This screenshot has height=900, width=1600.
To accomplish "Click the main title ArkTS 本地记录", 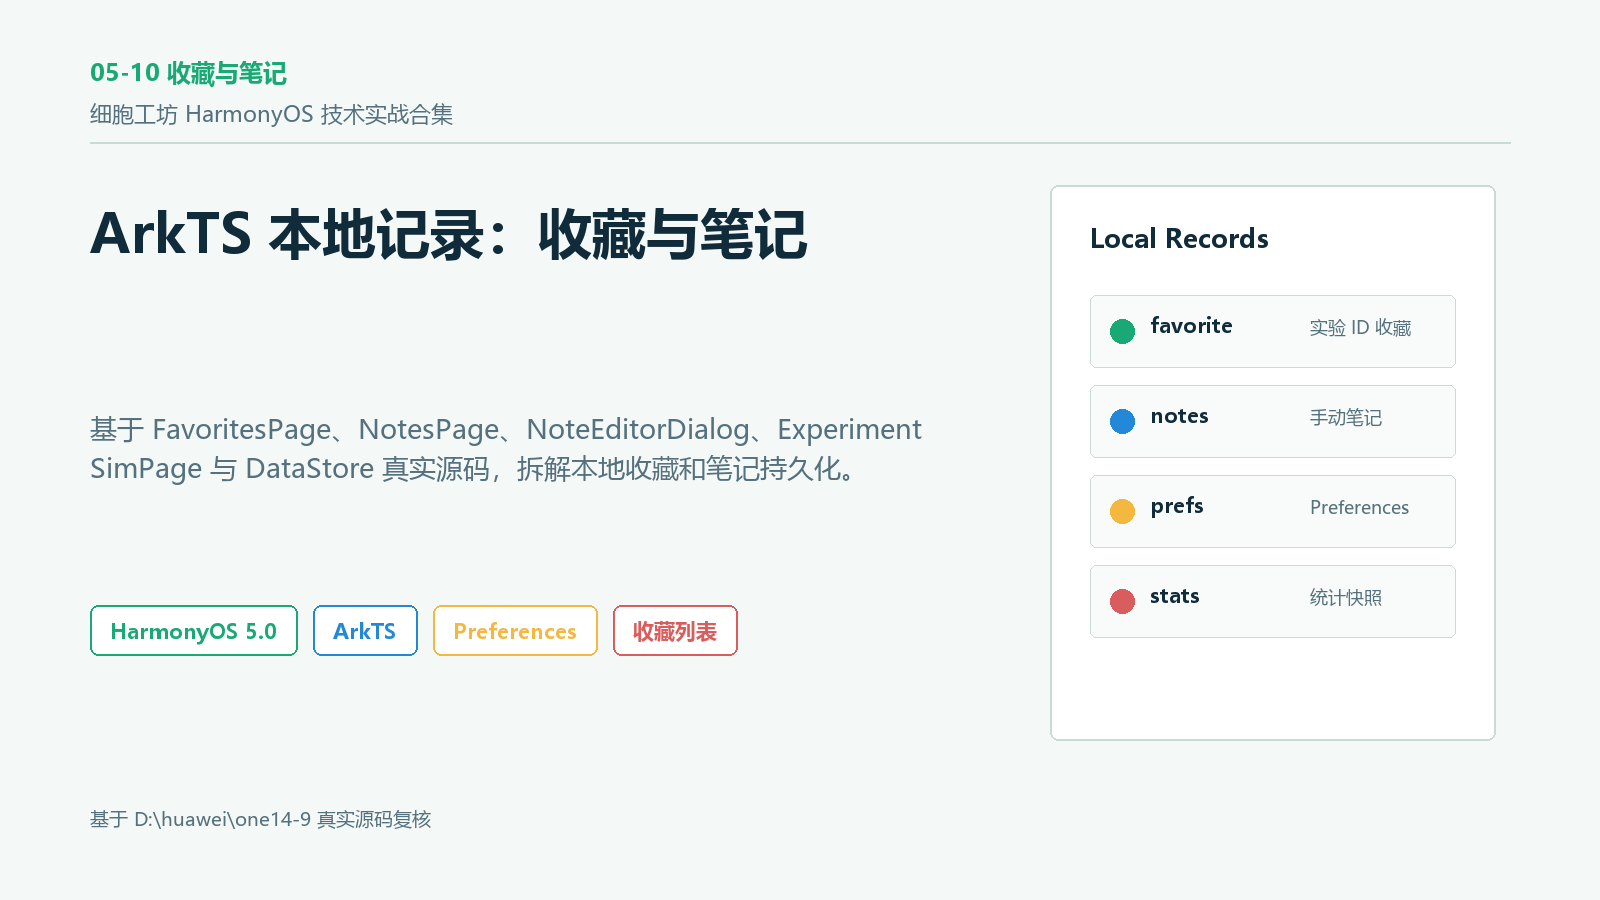I will click(x=448, y=235).
